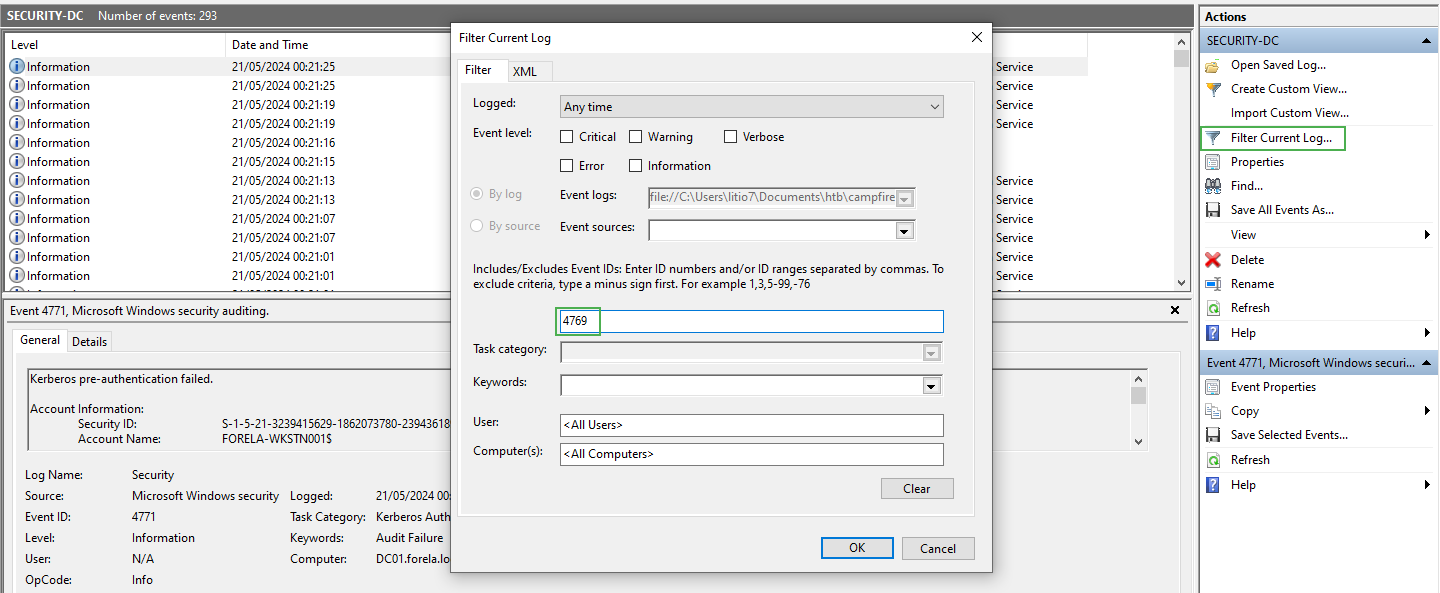1440x593 pixels.
Task: Click the Save All Events As disk icon
Action: (x=1213, y=210)
